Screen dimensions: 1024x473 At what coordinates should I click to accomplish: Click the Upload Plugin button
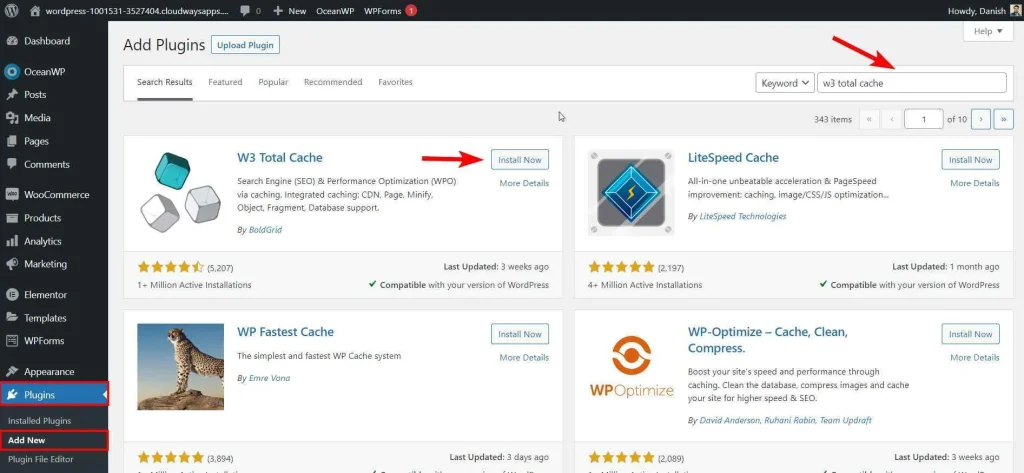(246, 45)
